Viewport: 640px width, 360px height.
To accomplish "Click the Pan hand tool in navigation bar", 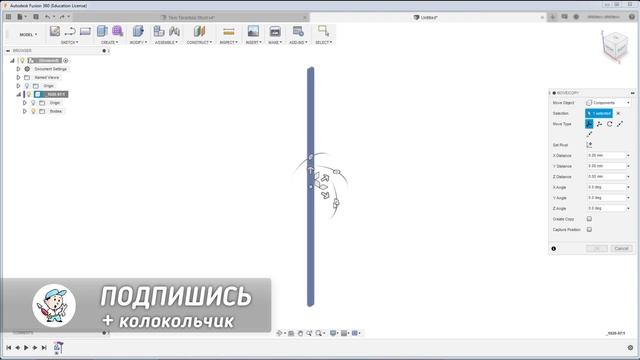I will tap(300, 333).
